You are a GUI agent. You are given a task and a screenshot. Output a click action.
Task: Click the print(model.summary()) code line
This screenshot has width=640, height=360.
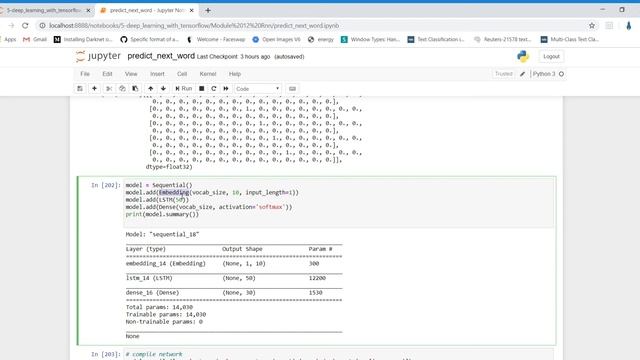[162, 214]
